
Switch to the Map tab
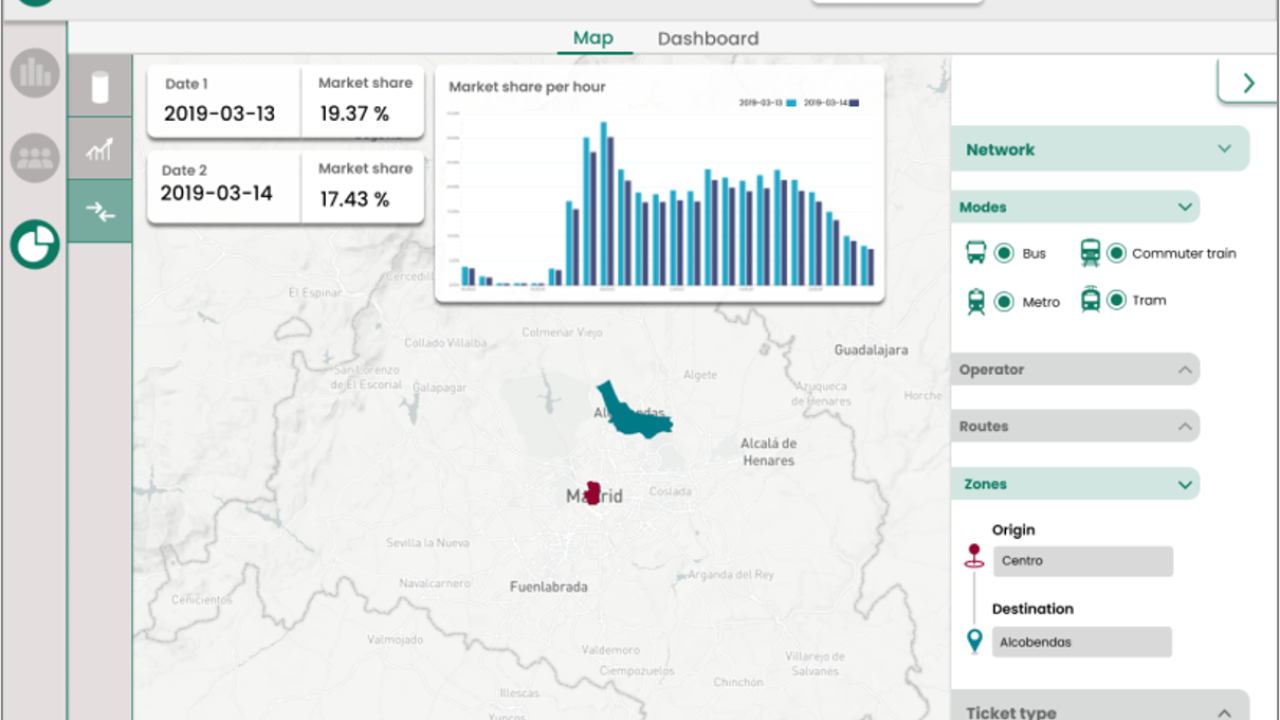[593, 38]
